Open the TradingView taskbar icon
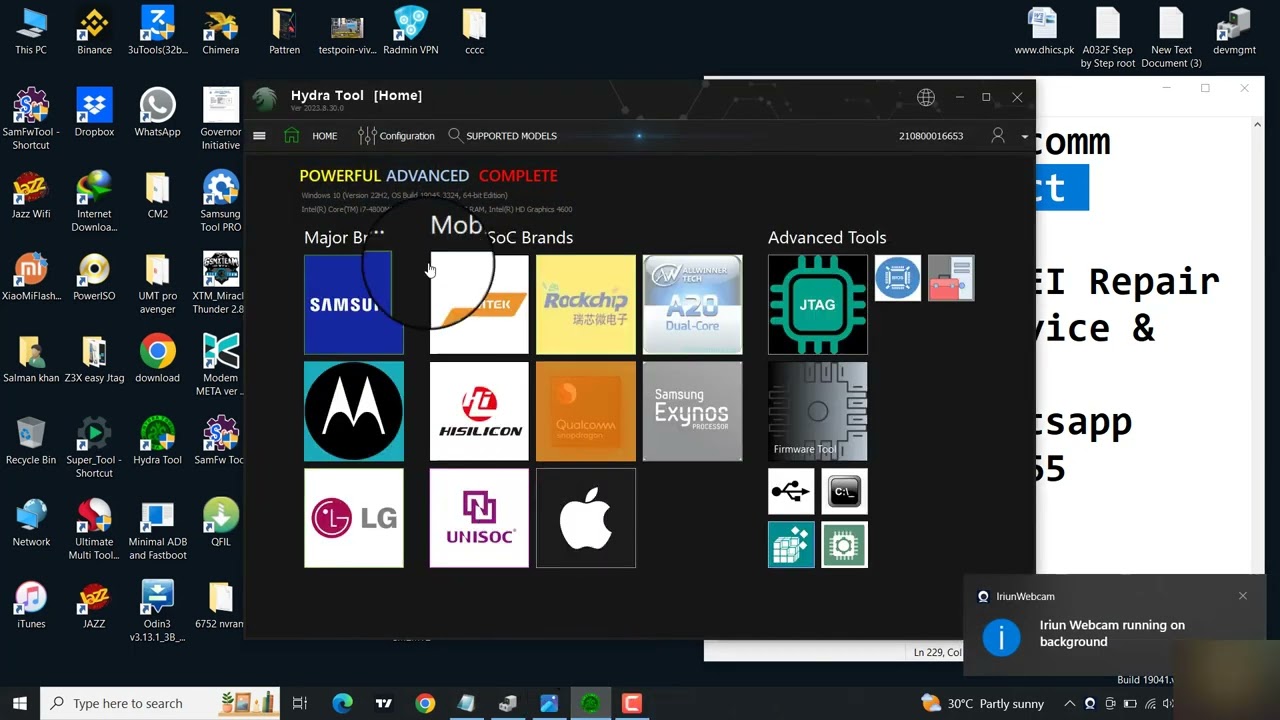The width and height of the screenshot is (1280, 720). click(383, 703)
